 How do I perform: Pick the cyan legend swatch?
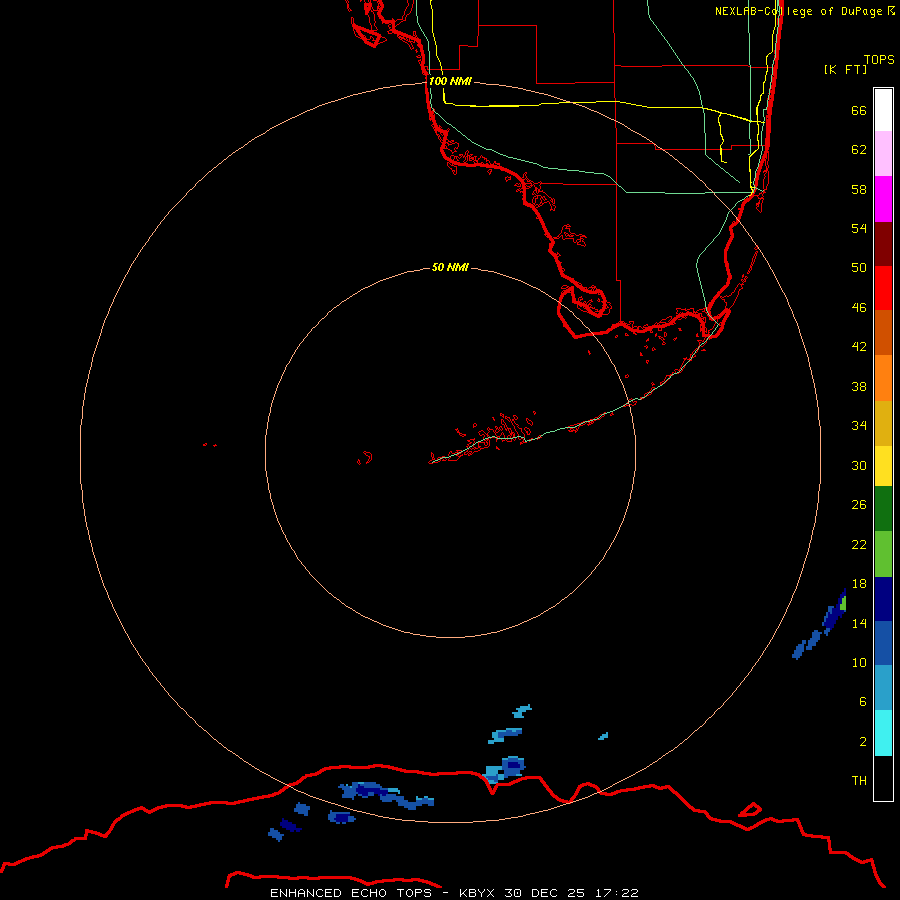click(x=883, y=733)
